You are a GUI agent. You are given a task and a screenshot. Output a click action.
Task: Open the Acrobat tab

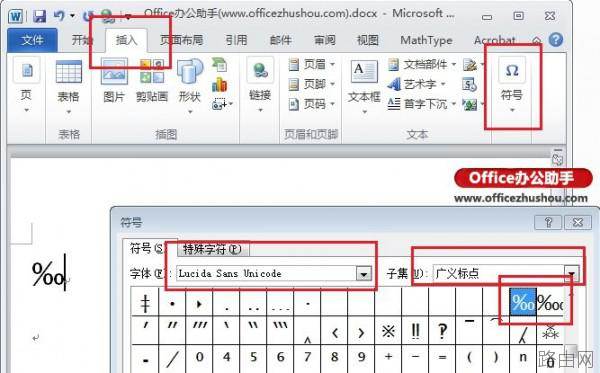pyautogui.click(x=494, y=40)
